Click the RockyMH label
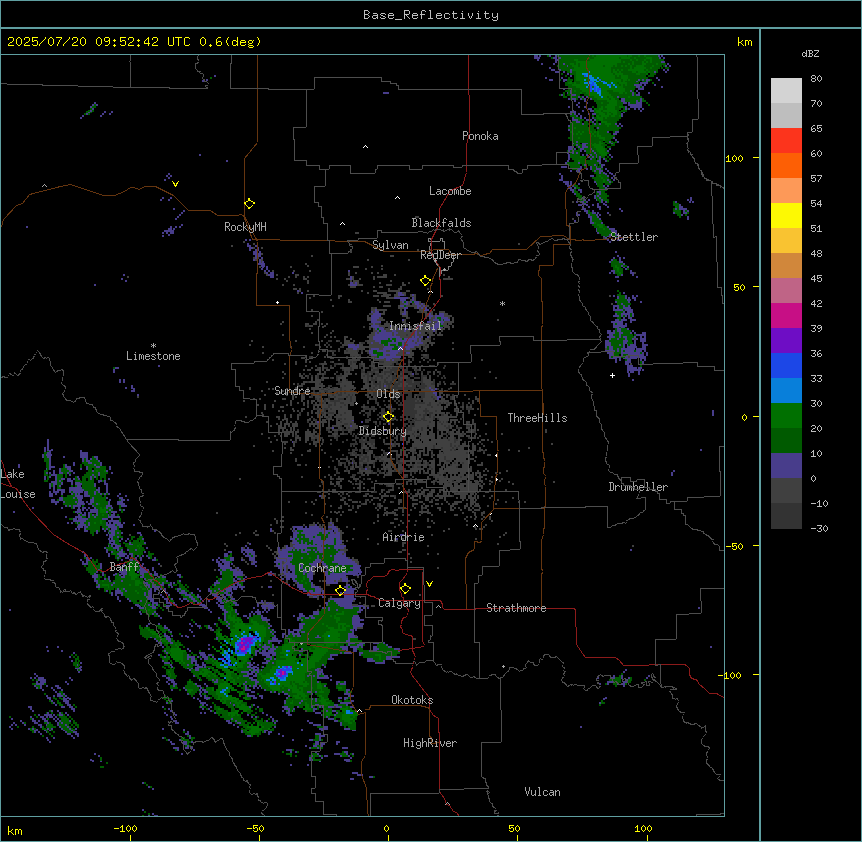Screen dimensions: 862x842 point(245,227)
